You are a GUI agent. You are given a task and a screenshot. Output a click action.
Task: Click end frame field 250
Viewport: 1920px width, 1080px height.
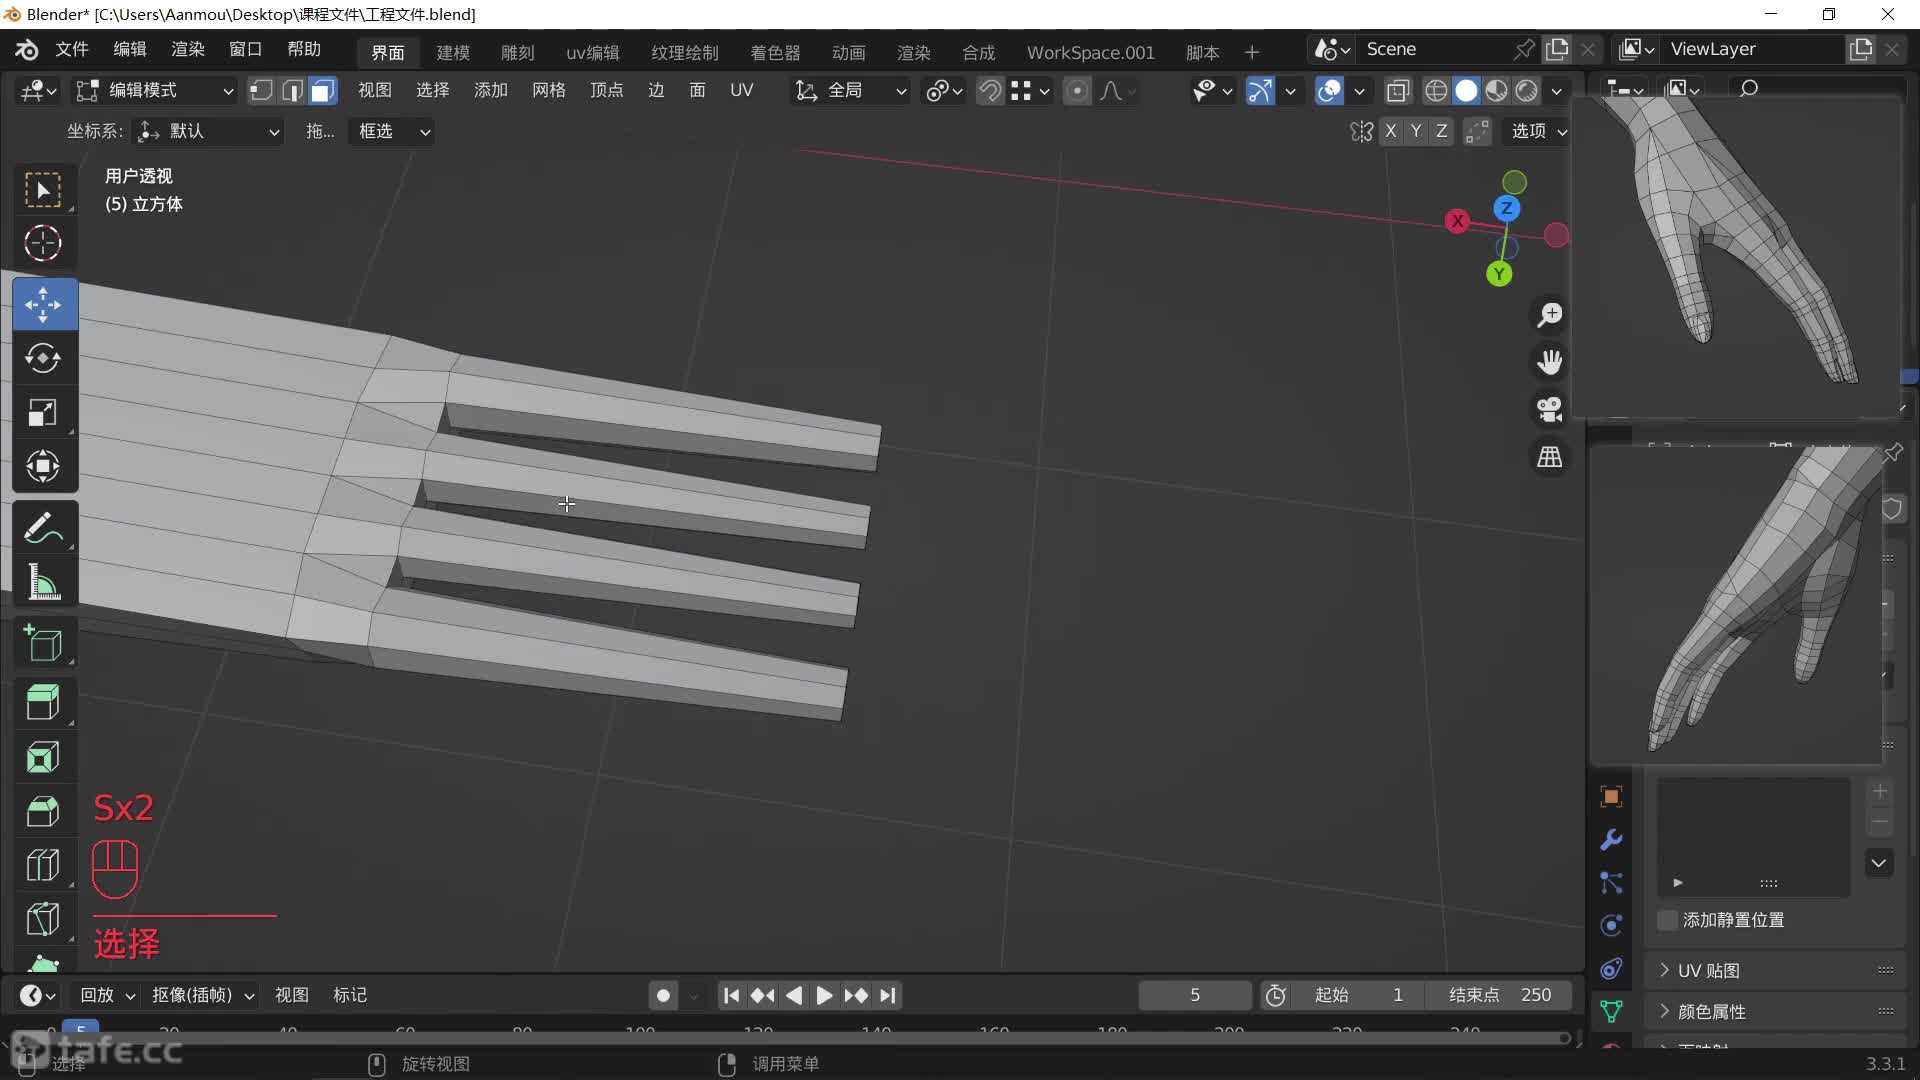(1500, 996)
